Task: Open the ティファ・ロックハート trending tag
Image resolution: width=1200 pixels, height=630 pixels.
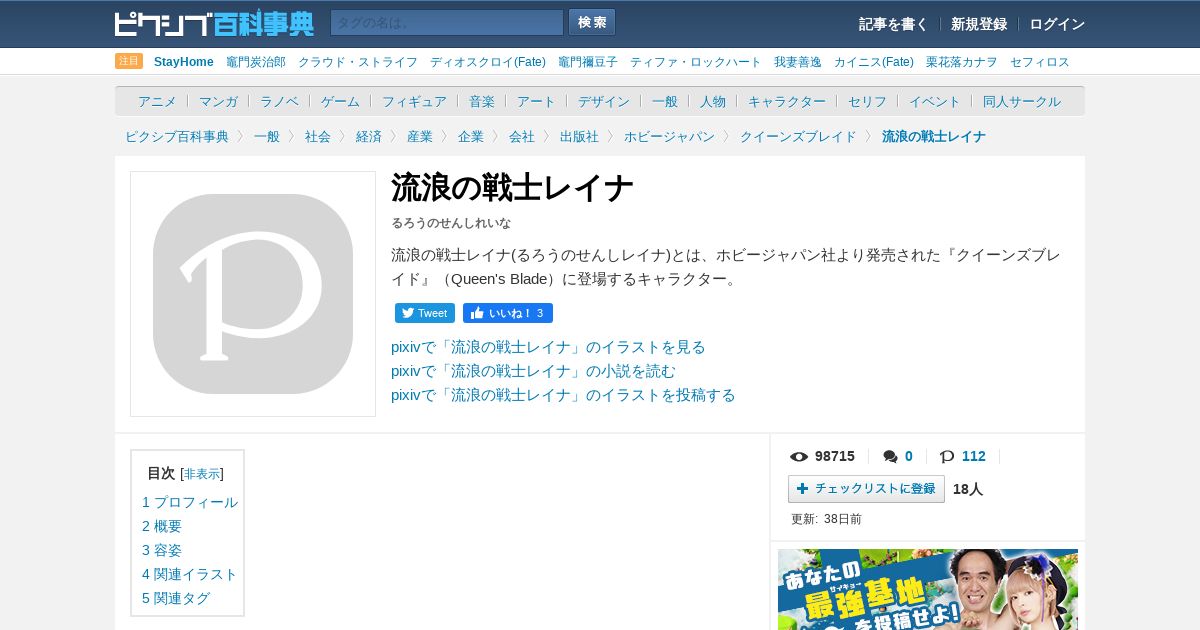Action: pos(696,62)
